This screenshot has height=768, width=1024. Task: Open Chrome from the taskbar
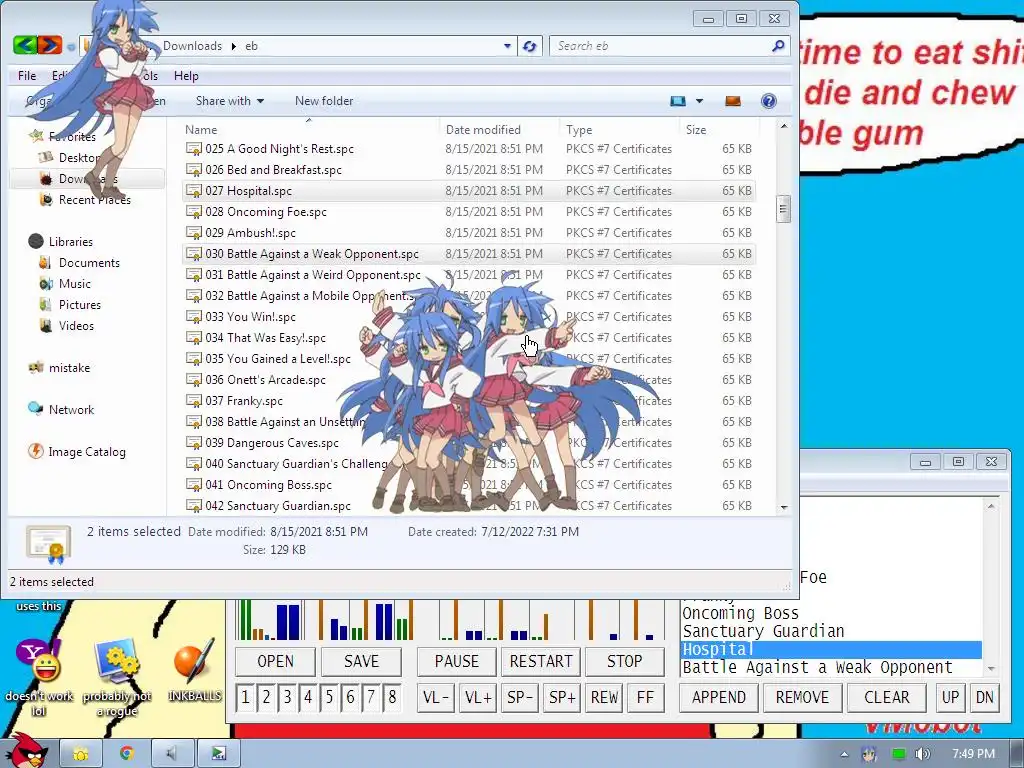[126, 754]
